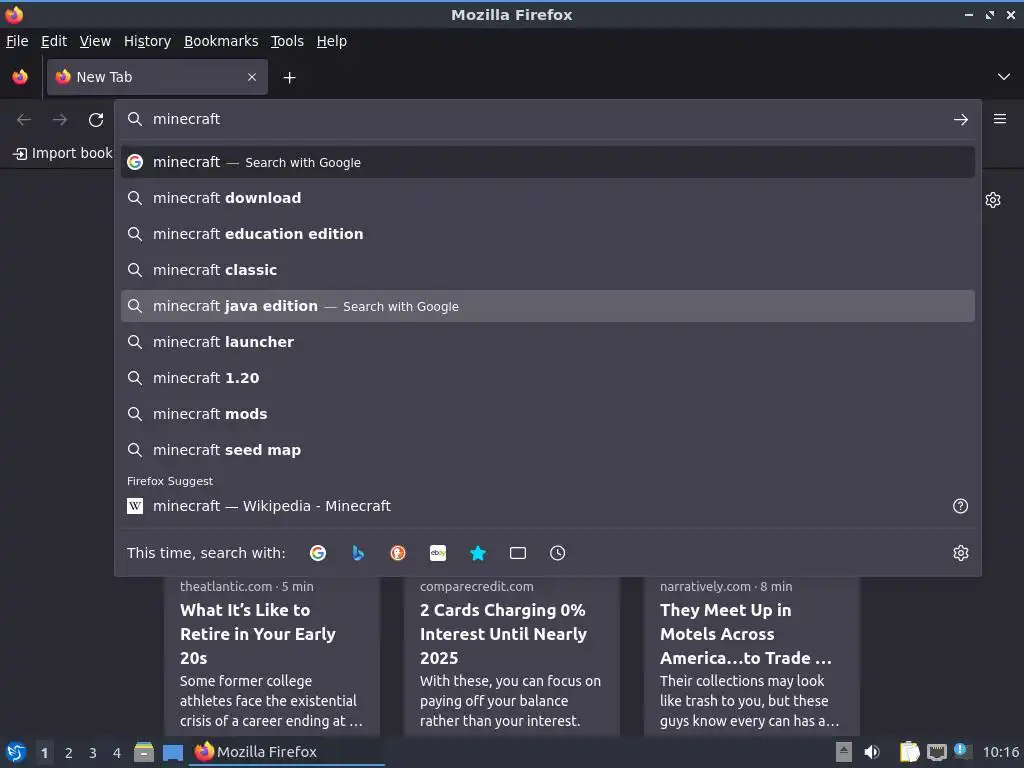Open Firefox View pinned tab icon

(20, 77)
